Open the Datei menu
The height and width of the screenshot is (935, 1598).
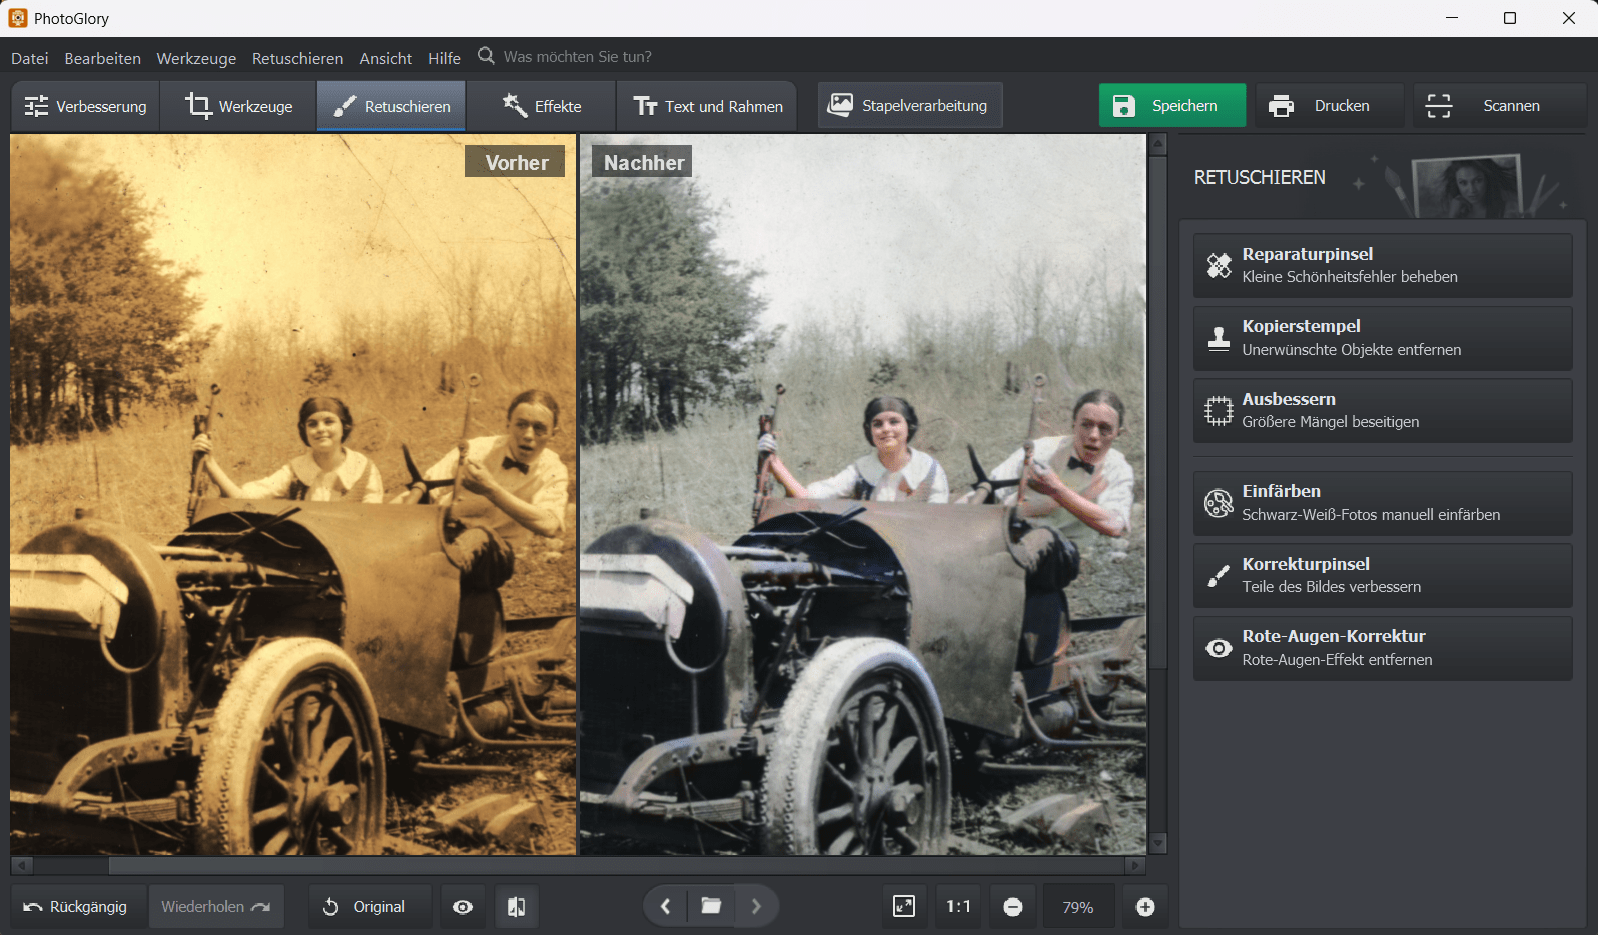coord(30,58)
